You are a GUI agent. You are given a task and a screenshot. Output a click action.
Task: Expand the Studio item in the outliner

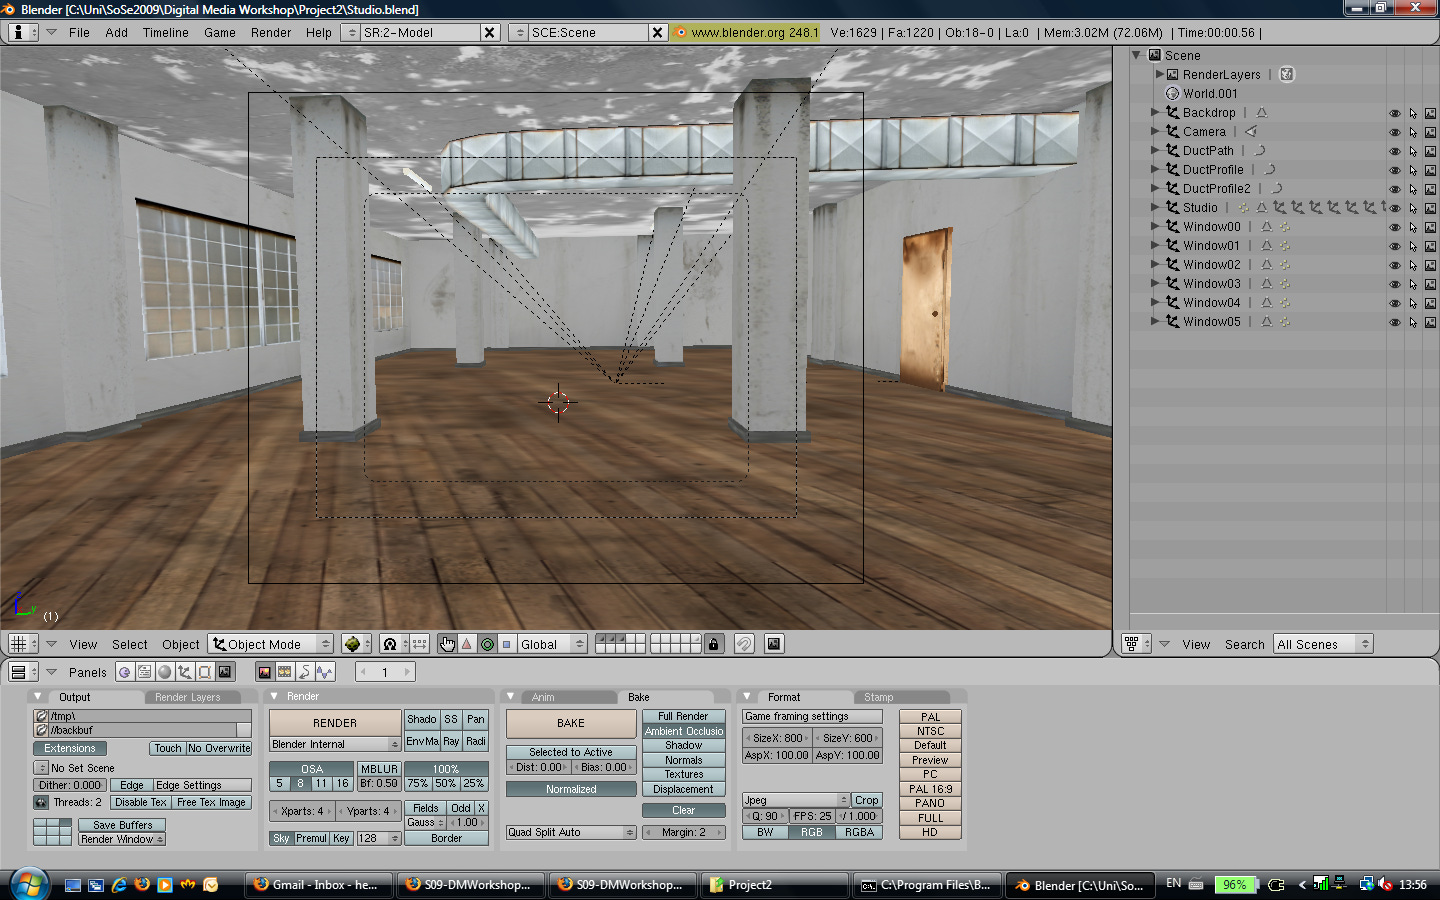[x=1155, y=207]
